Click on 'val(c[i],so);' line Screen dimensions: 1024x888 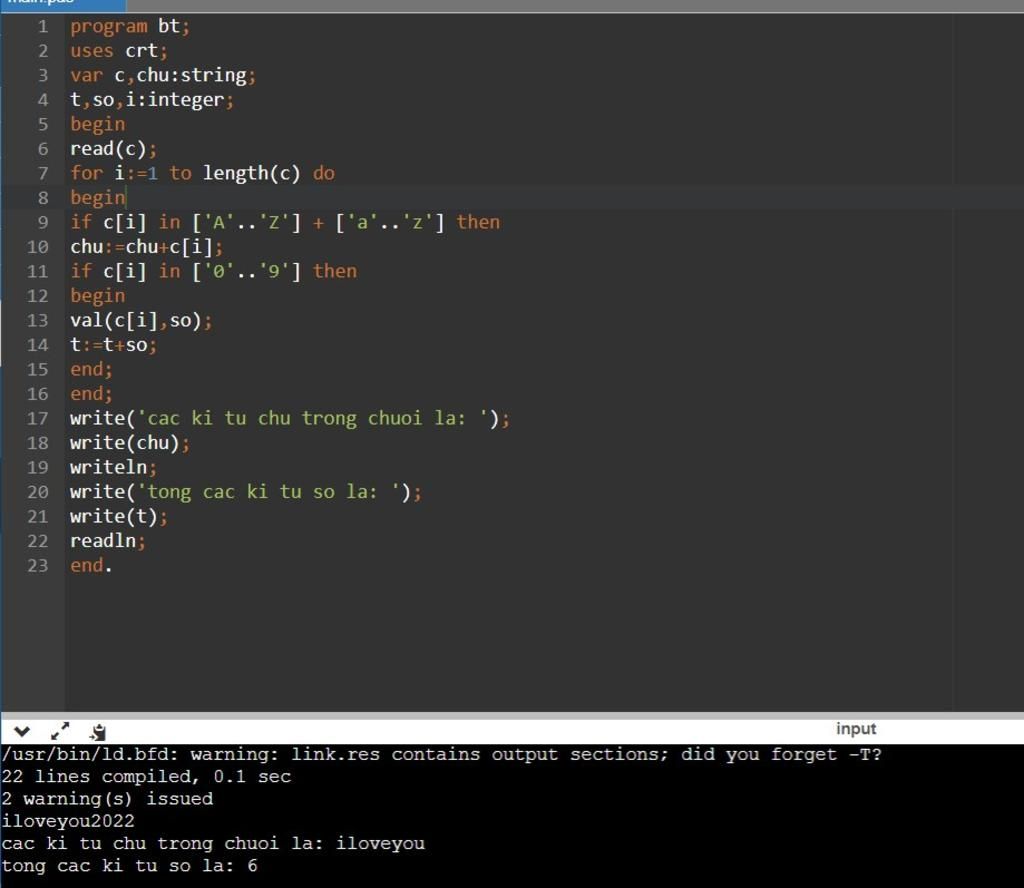click(140, 321)
